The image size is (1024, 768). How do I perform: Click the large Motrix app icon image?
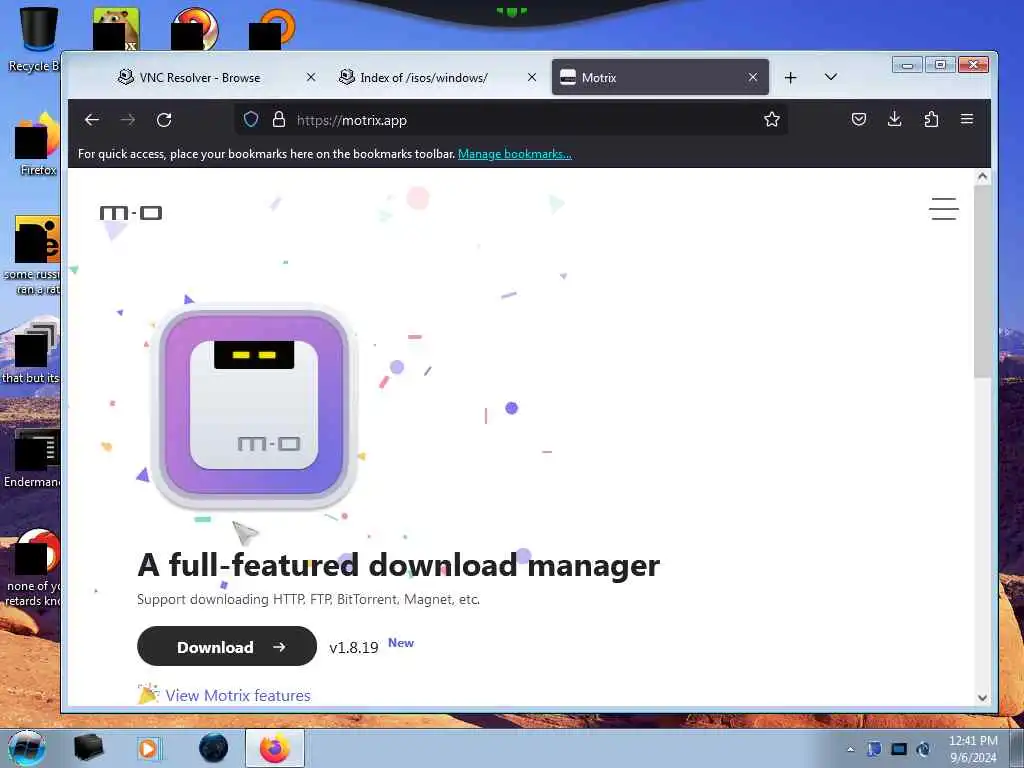(x=254, y=405)
